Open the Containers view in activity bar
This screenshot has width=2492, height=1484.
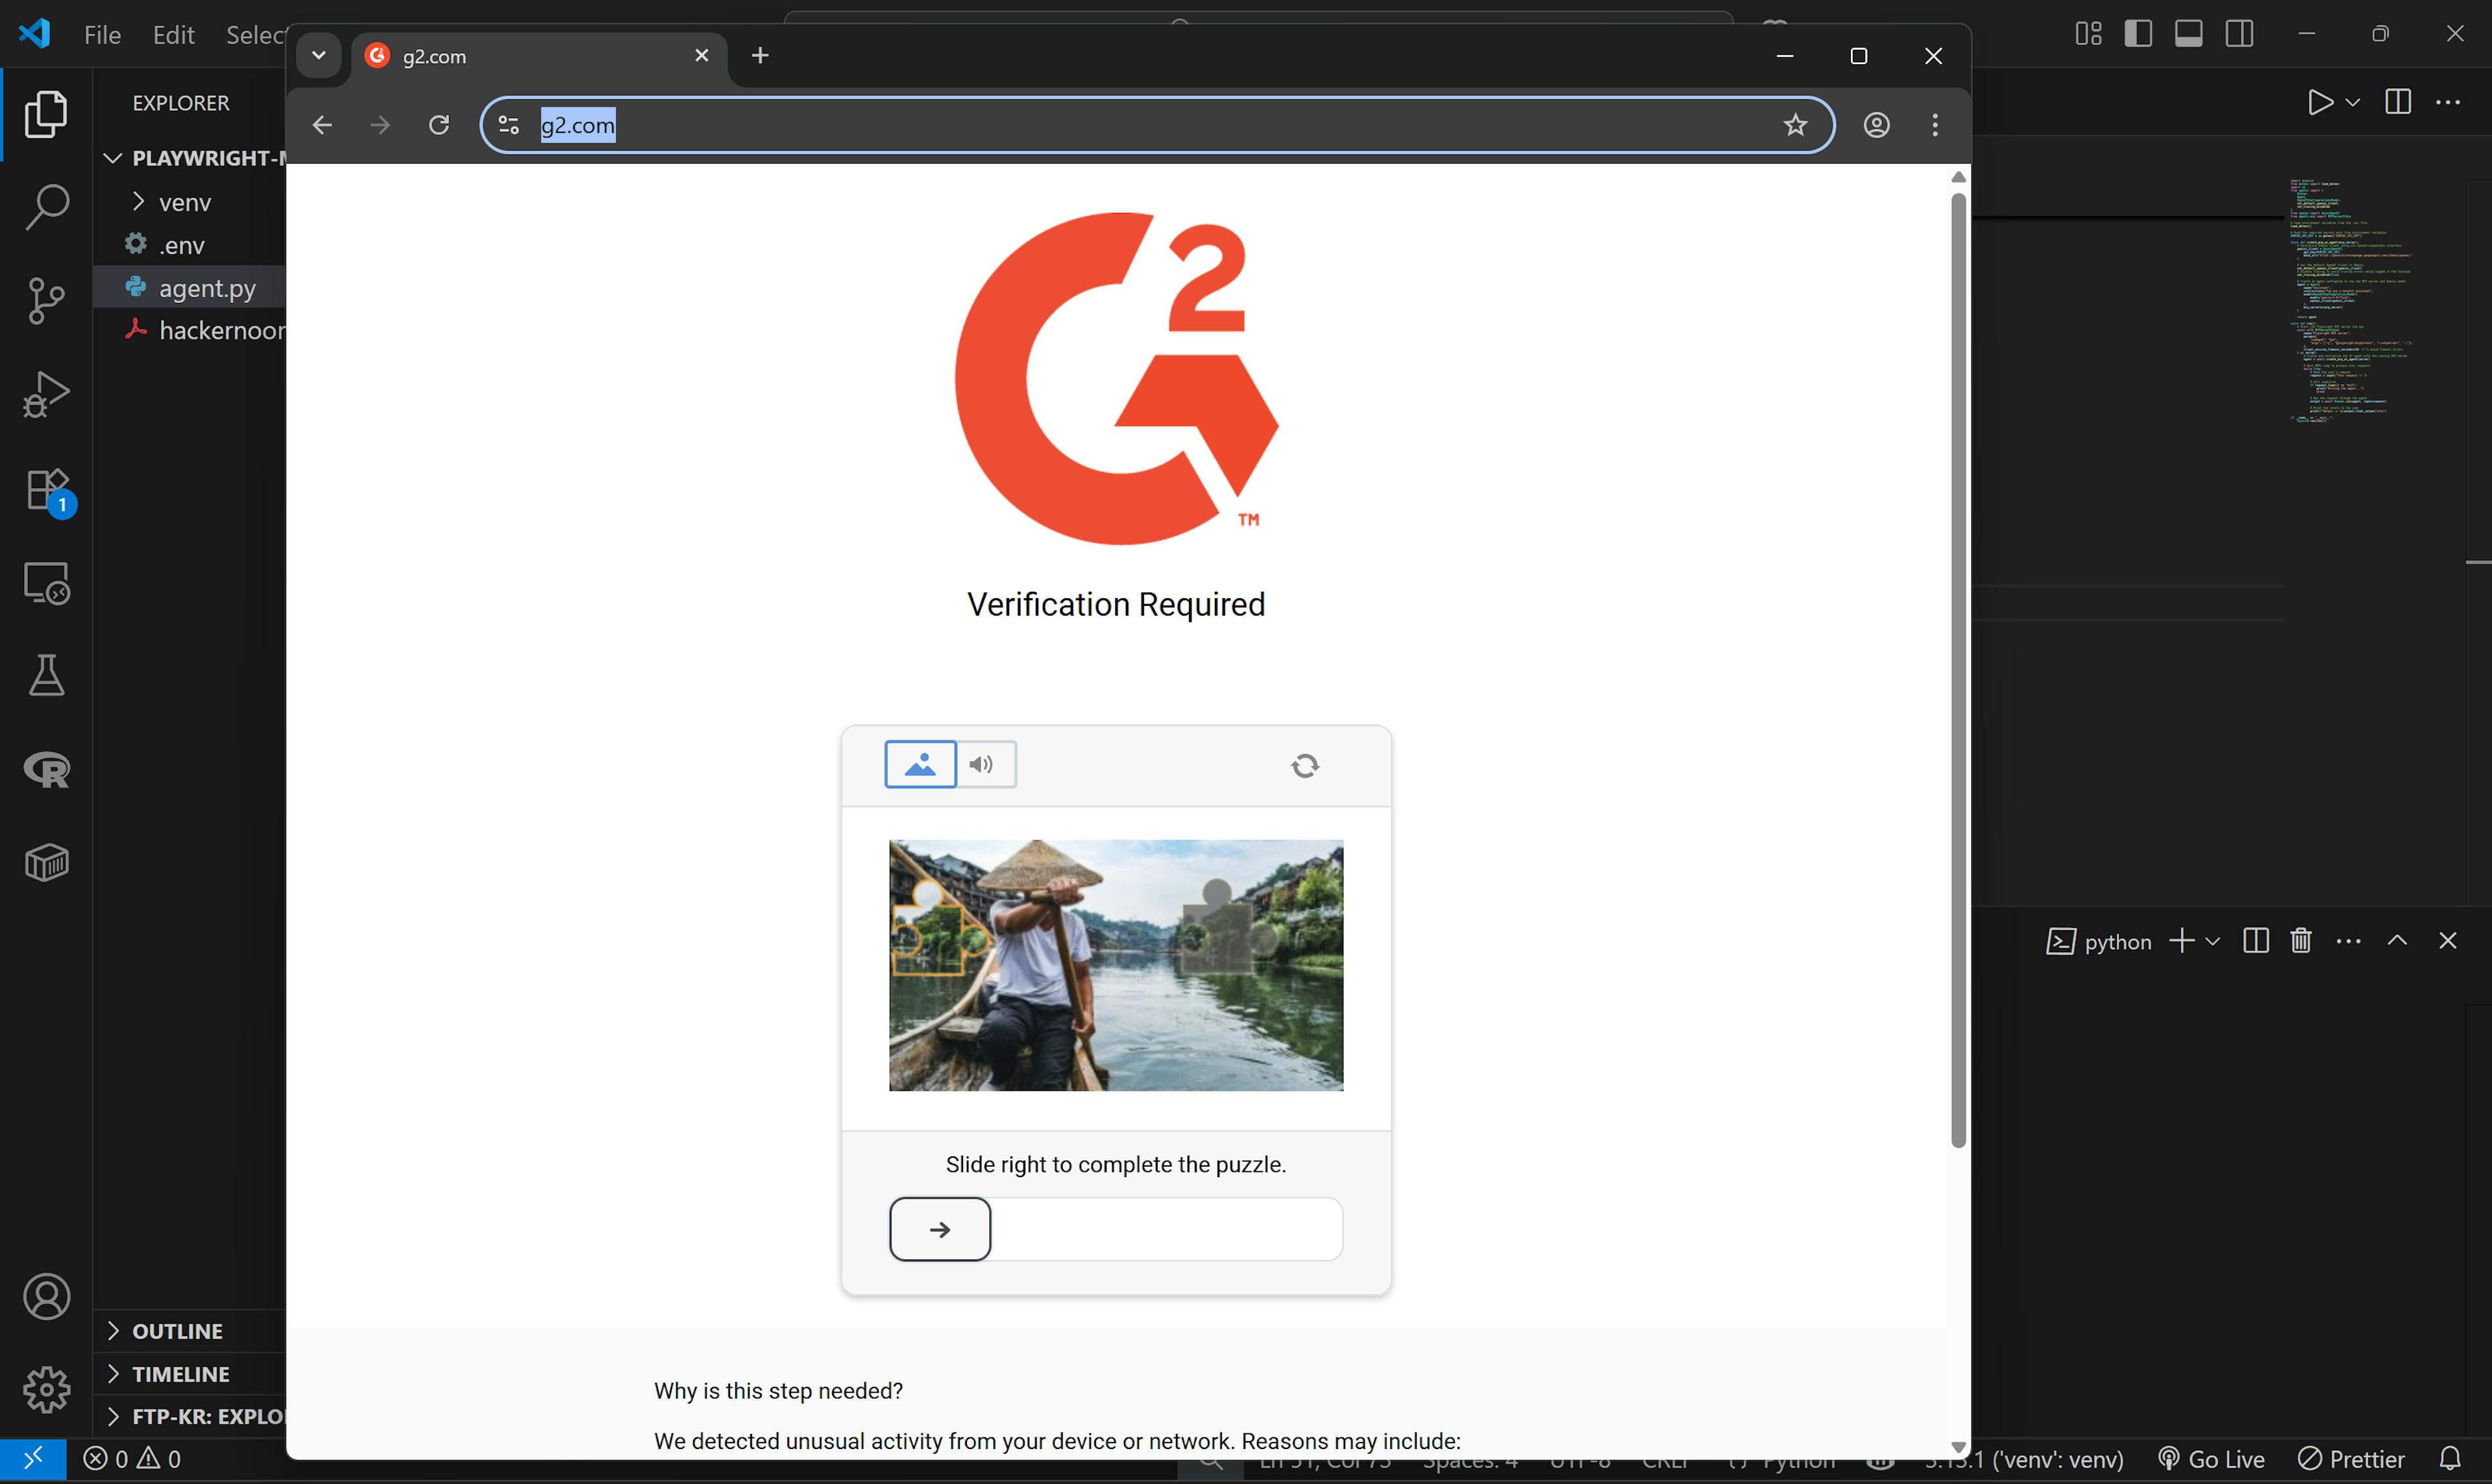[x=46, y=862]
